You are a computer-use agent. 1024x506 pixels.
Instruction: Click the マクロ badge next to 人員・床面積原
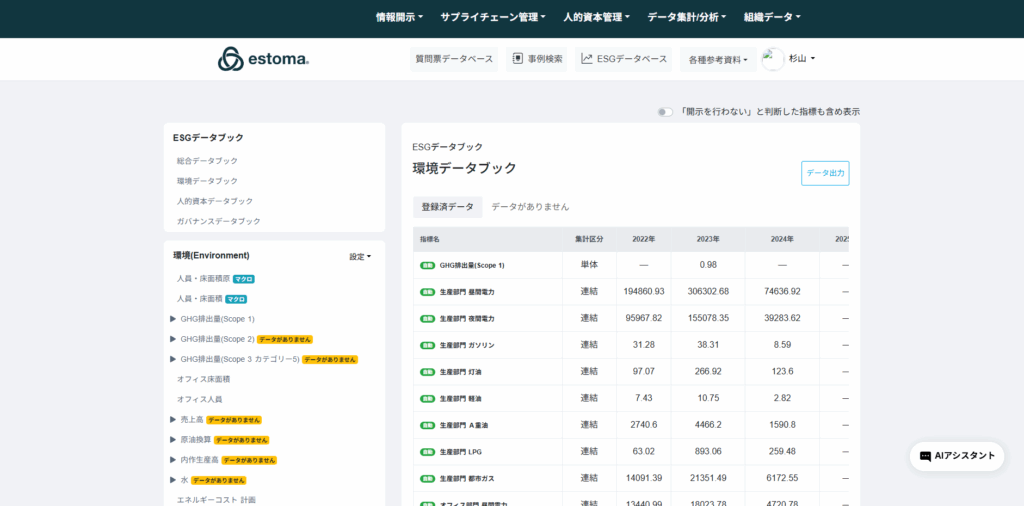click(244, 279)
